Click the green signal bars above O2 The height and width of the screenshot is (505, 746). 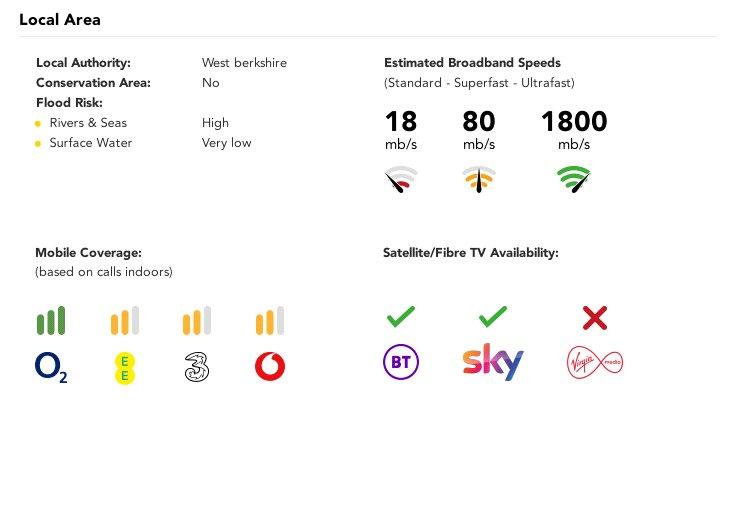coord(51,320)
